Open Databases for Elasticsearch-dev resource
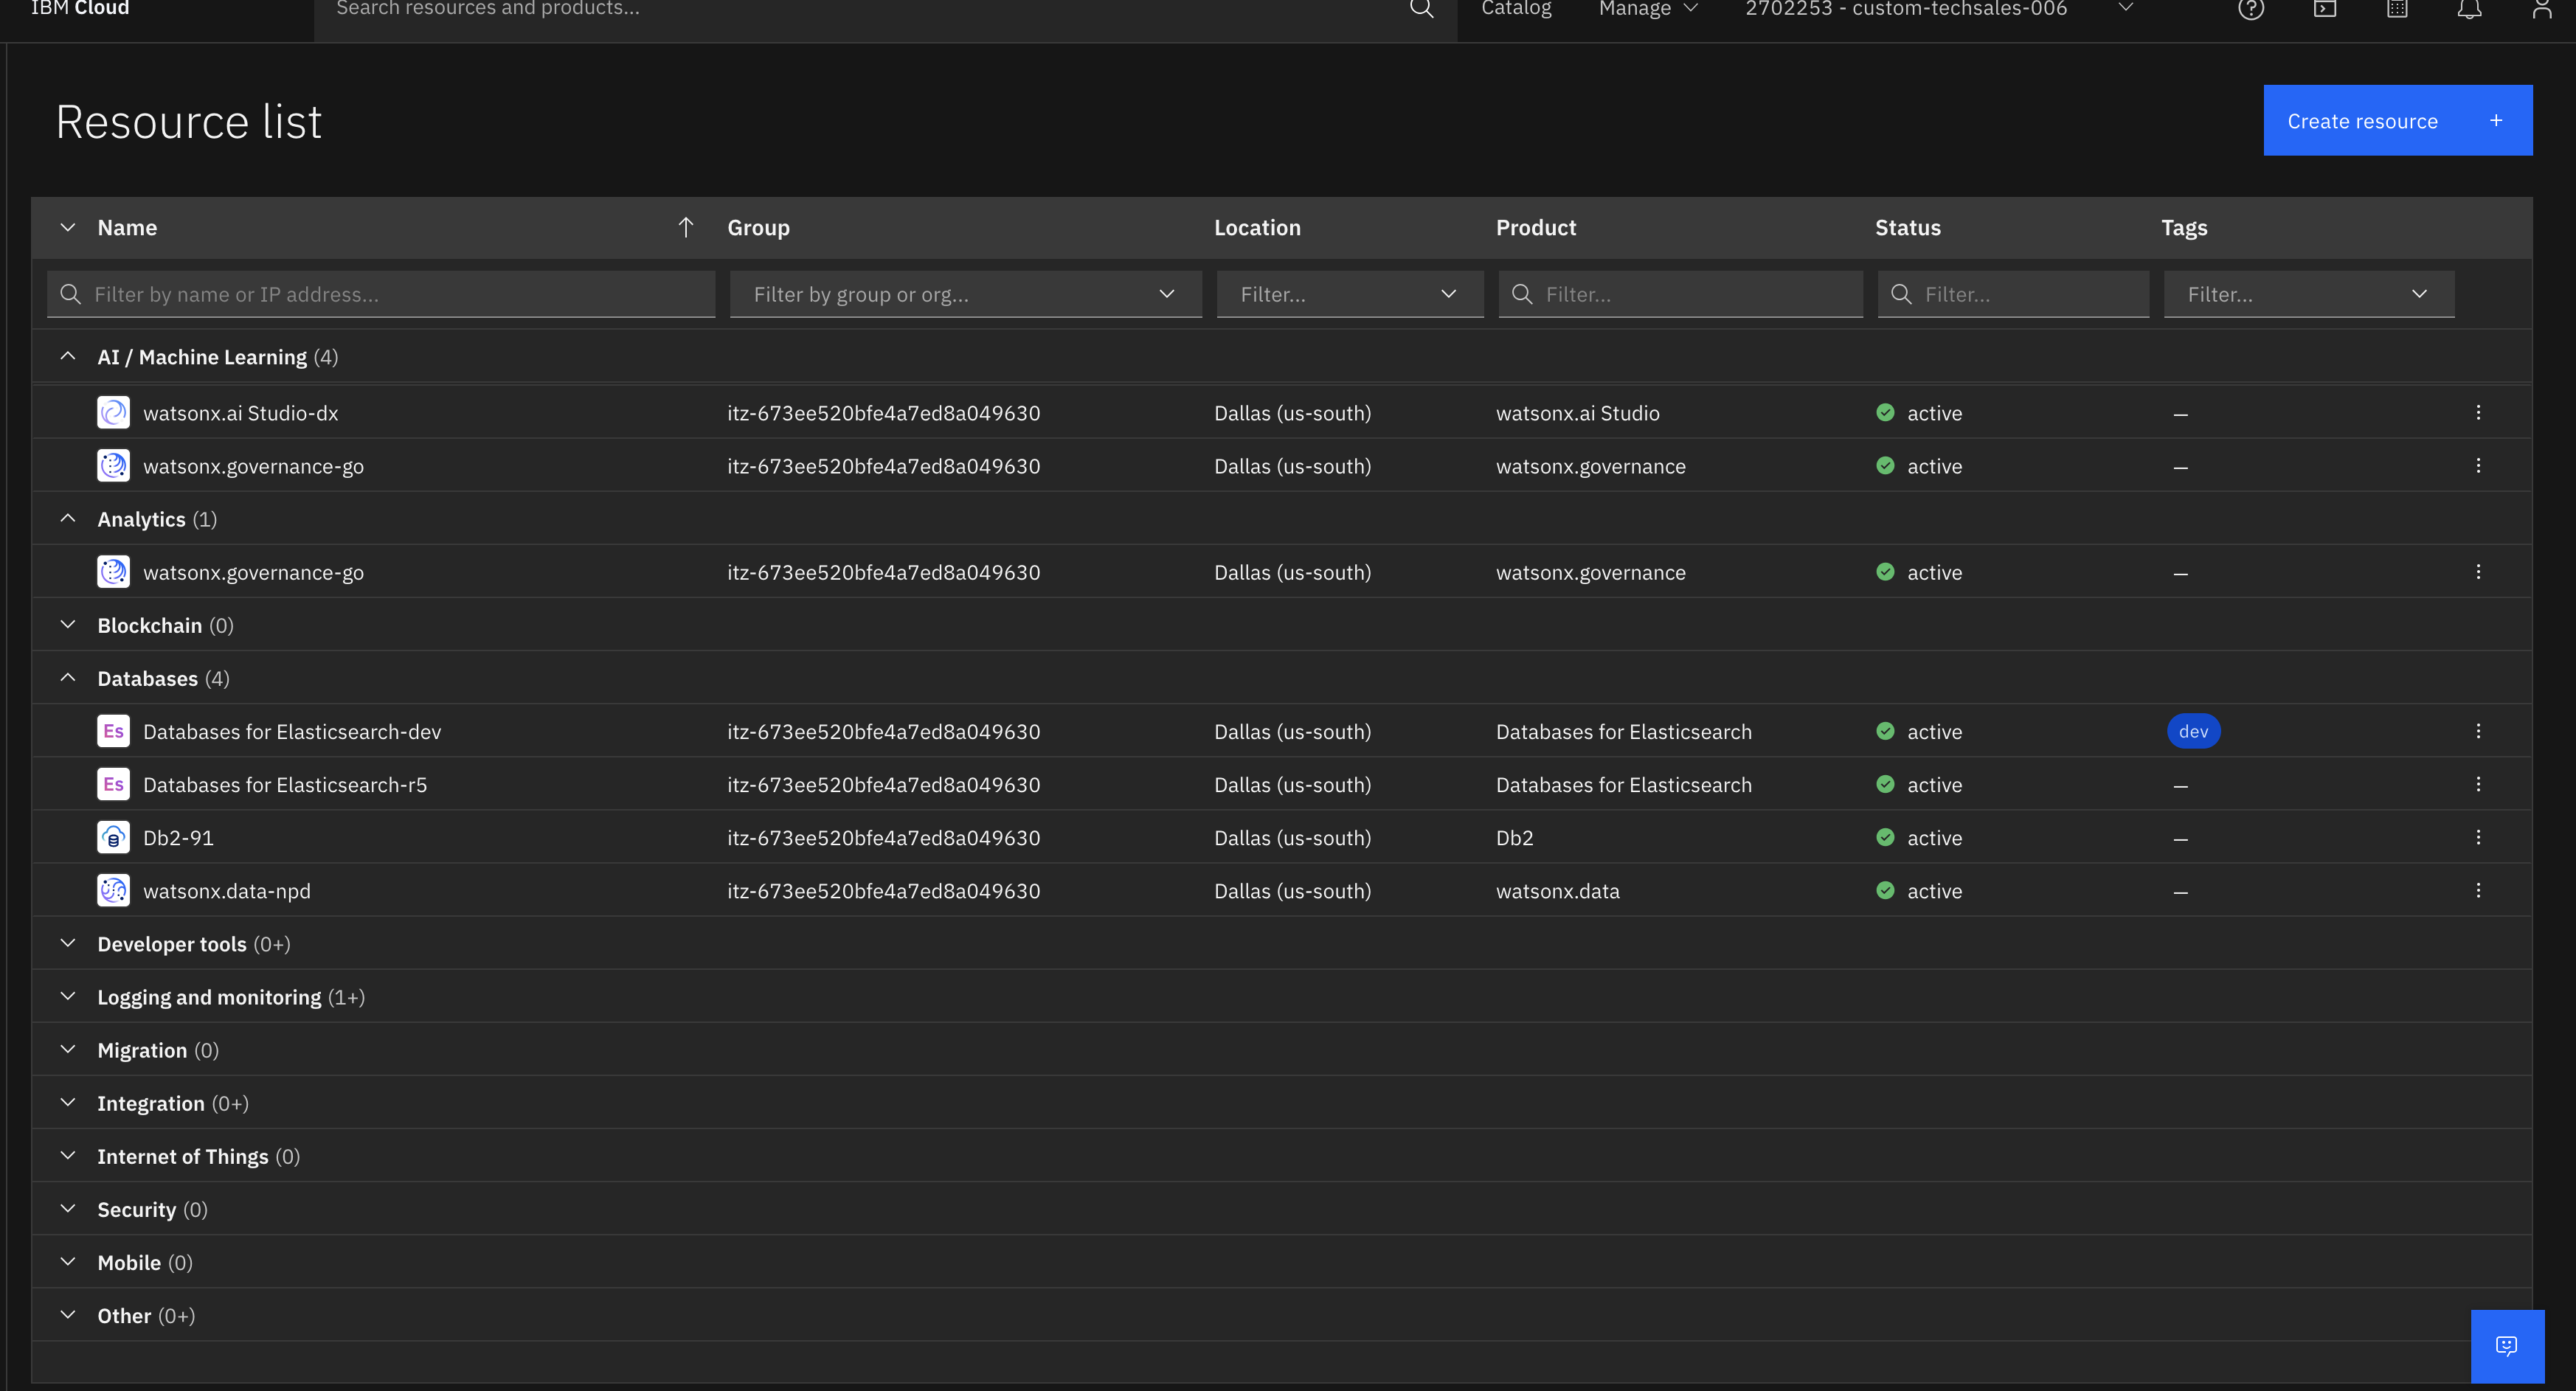 [x=292, y=732]
